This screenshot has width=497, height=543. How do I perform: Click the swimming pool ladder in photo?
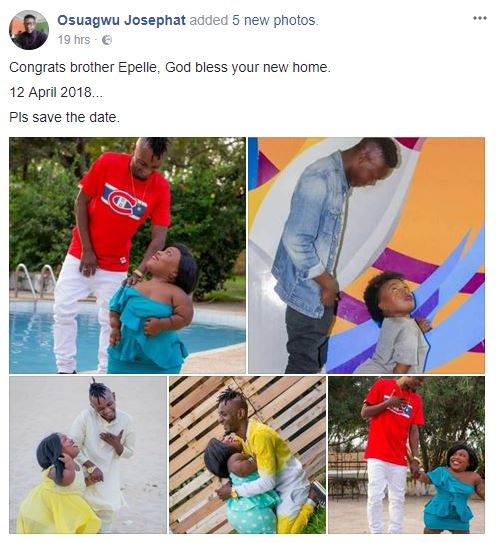35,281
